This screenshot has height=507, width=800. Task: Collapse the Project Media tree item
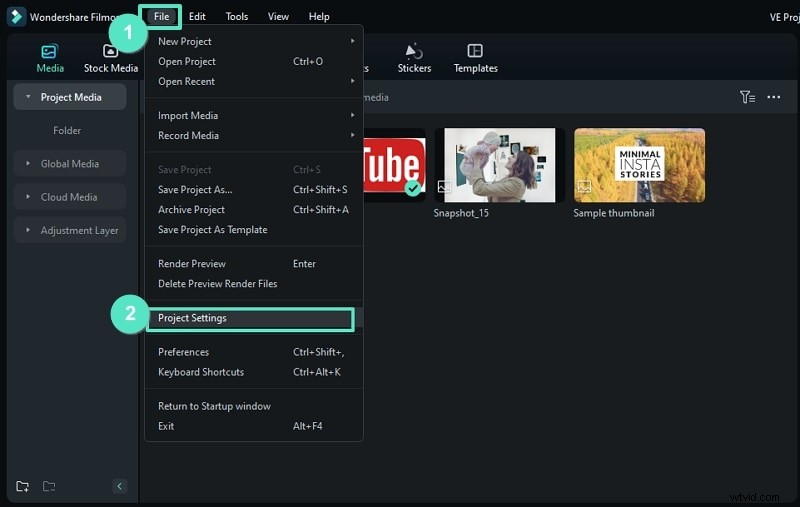(x=28, y=97)
